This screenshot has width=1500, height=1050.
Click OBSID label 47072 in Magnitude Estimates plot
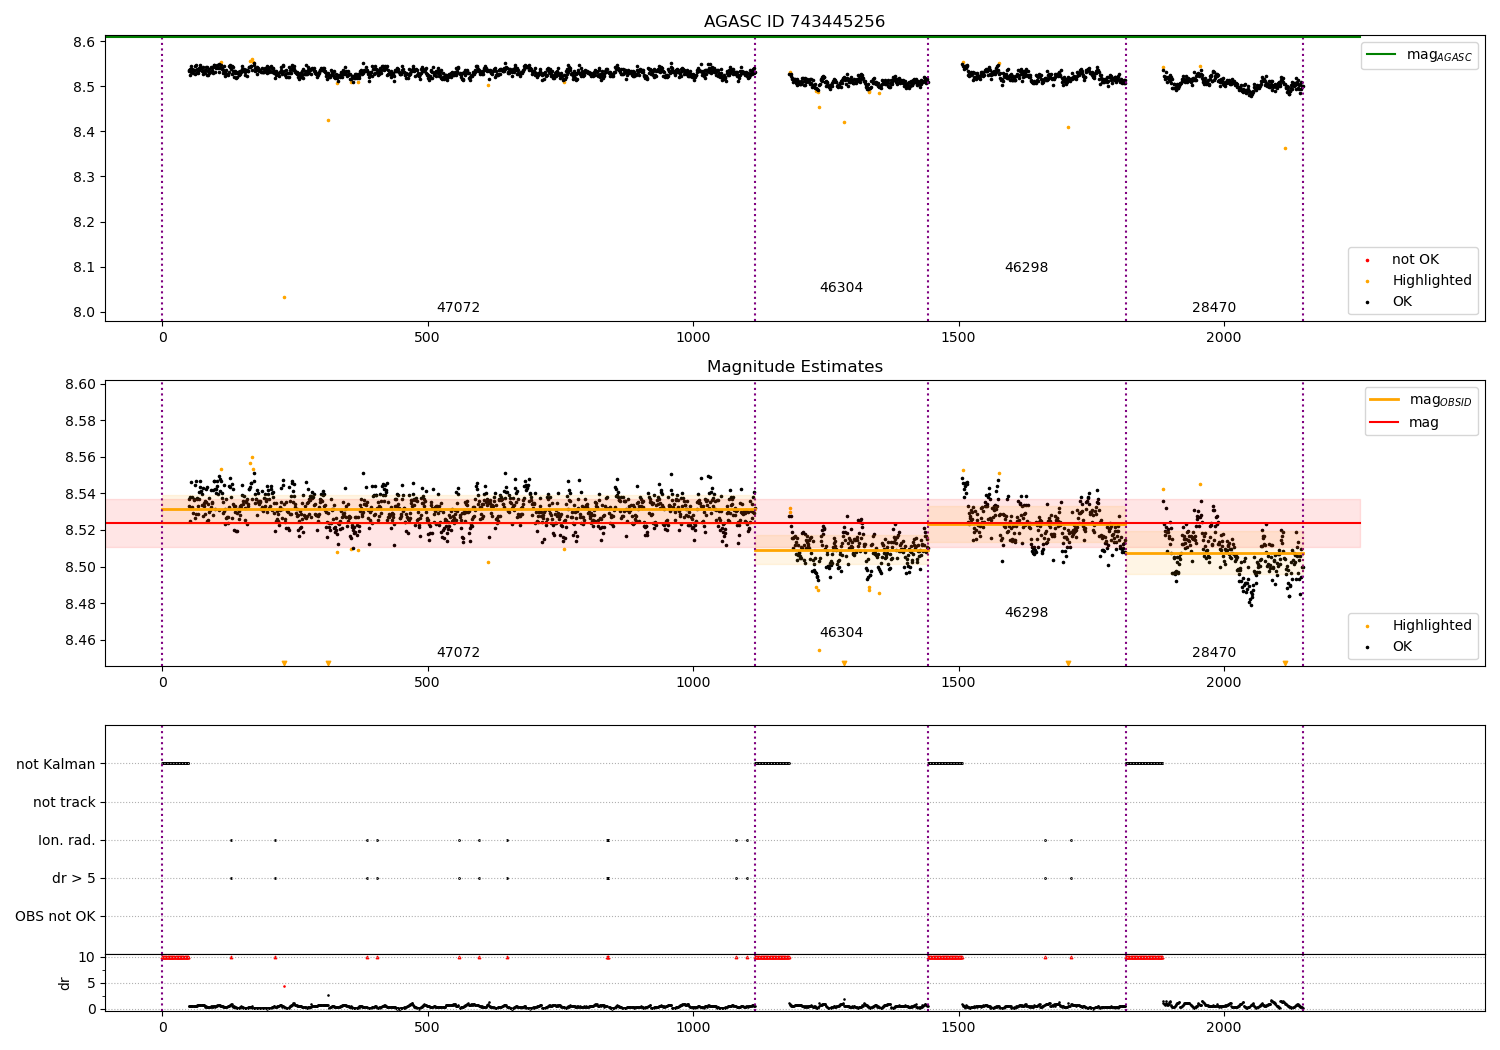tap(458, 652)
